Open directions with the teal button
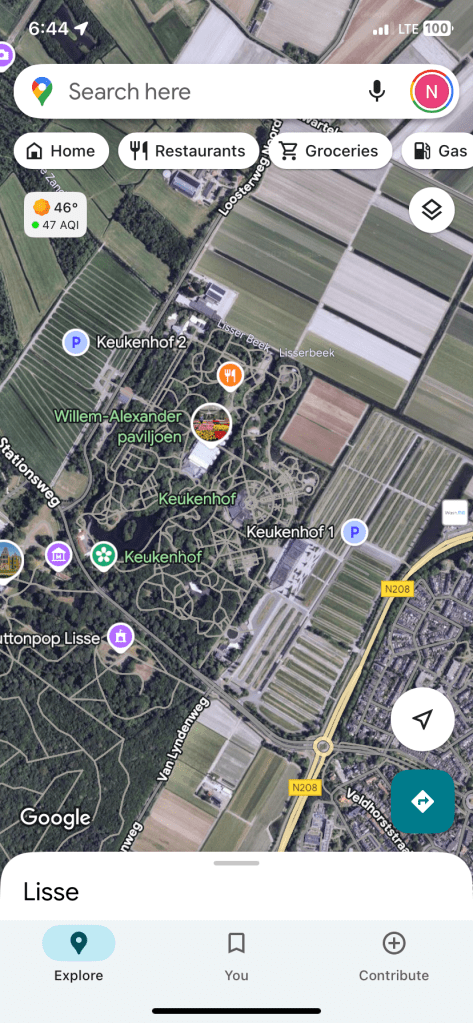This screenshot has height=1023, width=473. pos(422,801)
